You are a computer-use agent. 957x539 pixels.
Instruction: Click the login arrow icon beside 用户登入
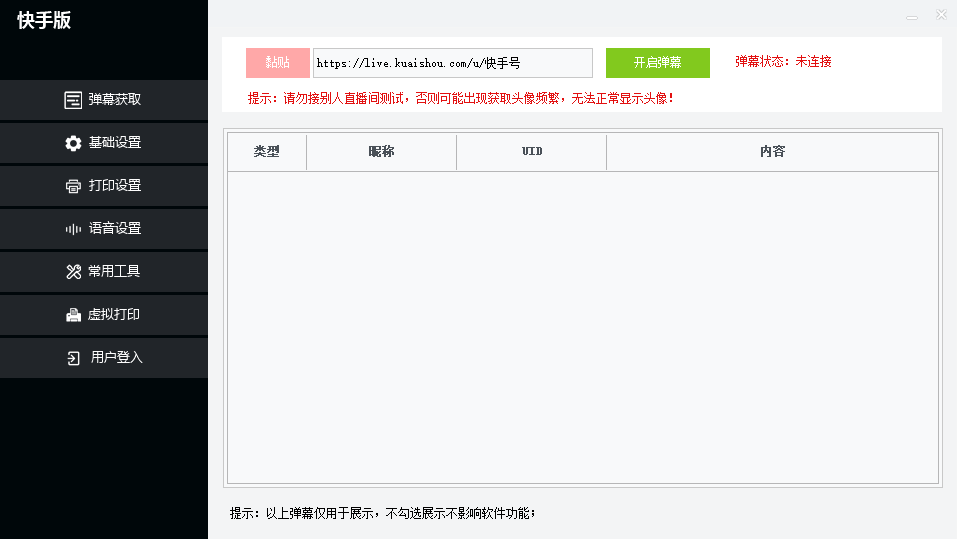click(73, 358)
